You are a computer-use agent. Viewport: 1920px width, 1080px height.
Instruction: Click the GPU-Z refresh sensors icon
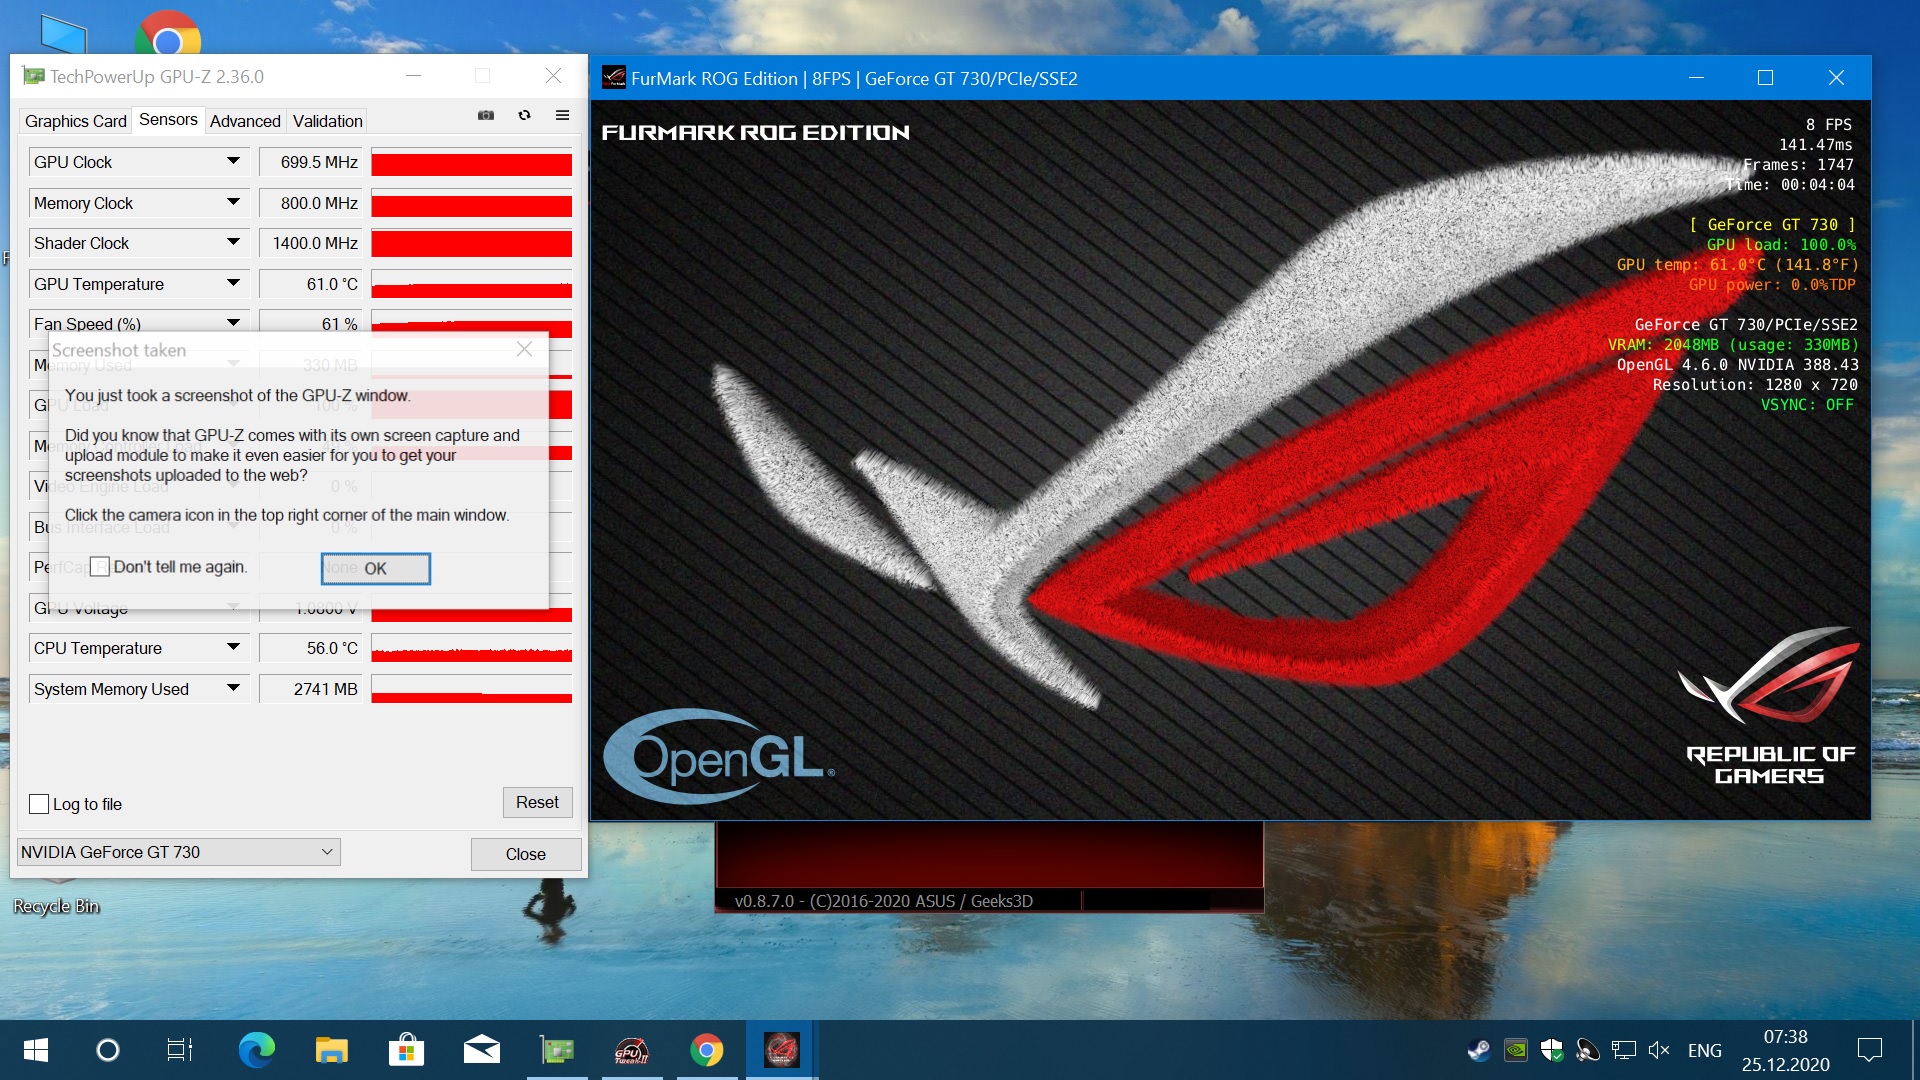coord(524,115)
